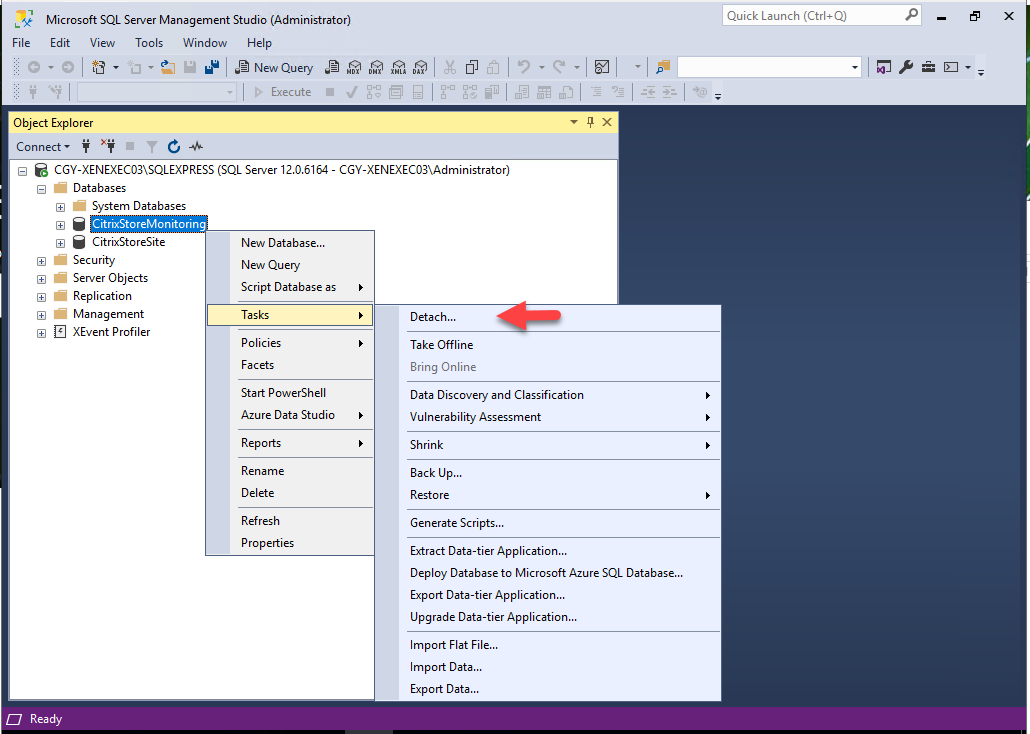Select Detach... from the Tasks submenu
This screenshot has width=1030, height=734.
(433, 317)
